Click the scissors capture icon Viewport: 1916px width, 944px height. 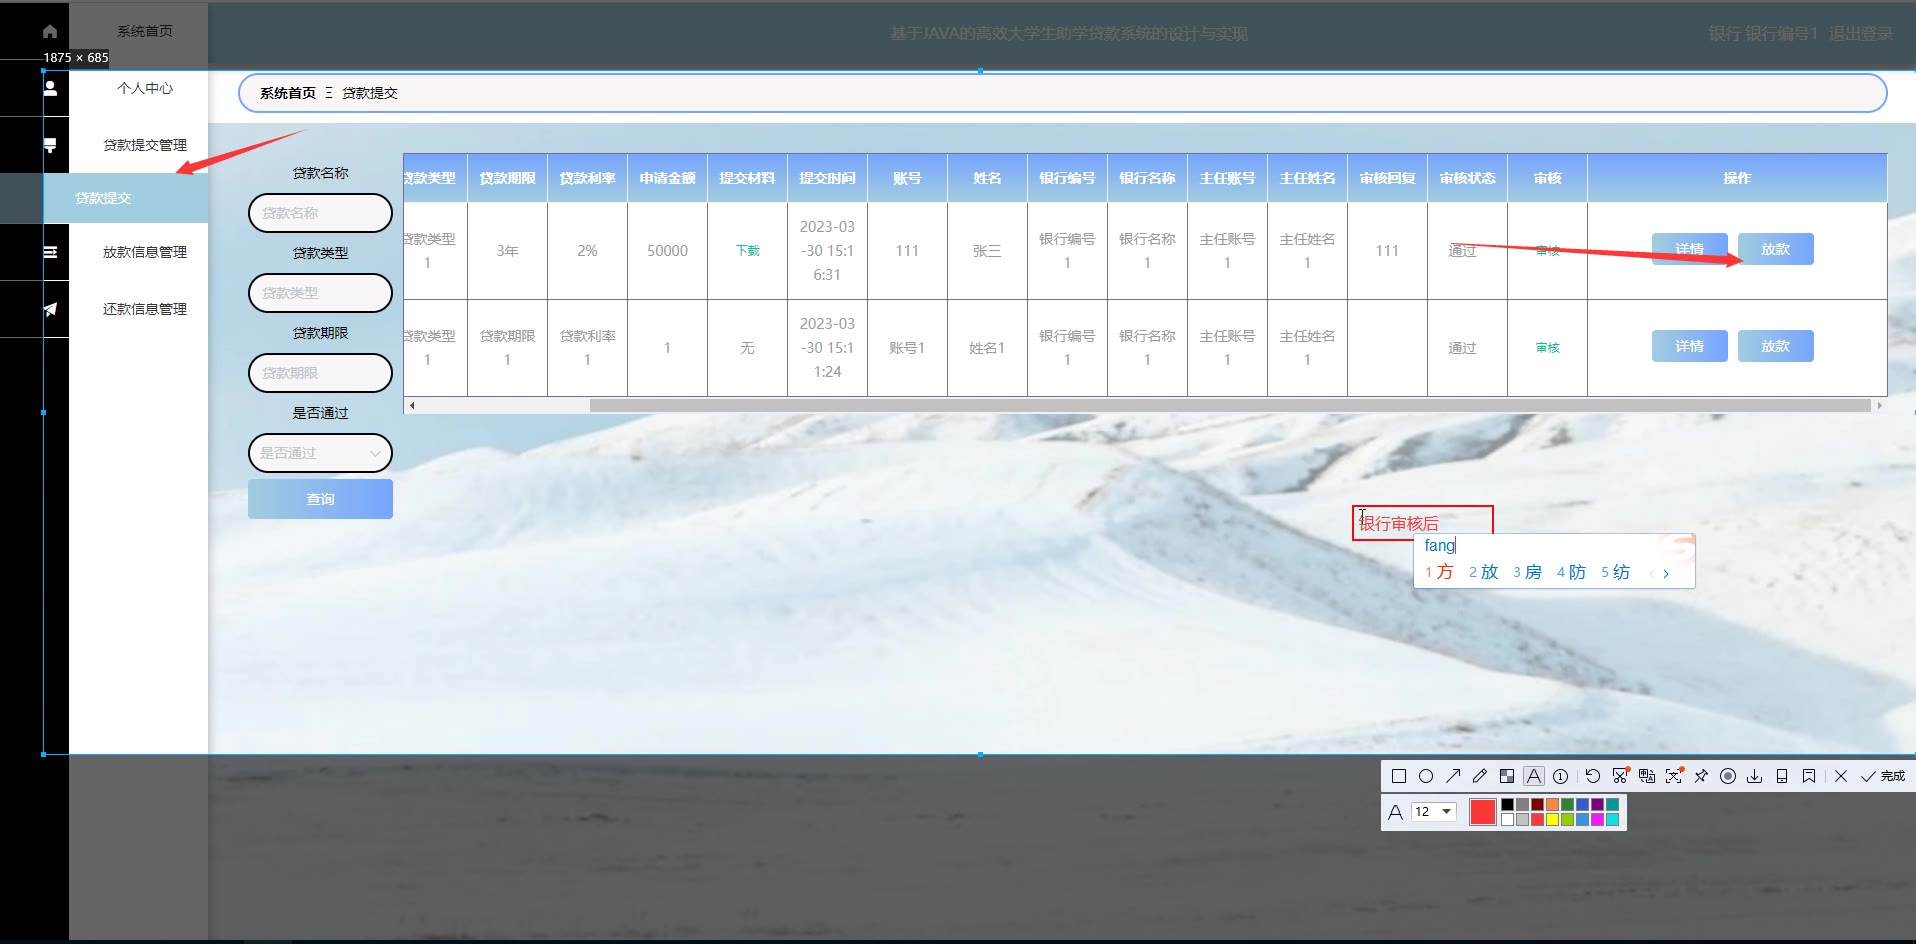pos(1620,776)
